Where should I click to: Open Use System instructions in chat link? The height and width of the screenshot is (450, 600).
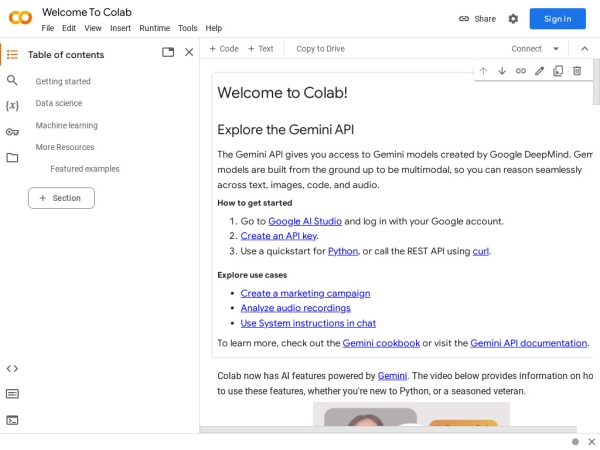[308, 323]
